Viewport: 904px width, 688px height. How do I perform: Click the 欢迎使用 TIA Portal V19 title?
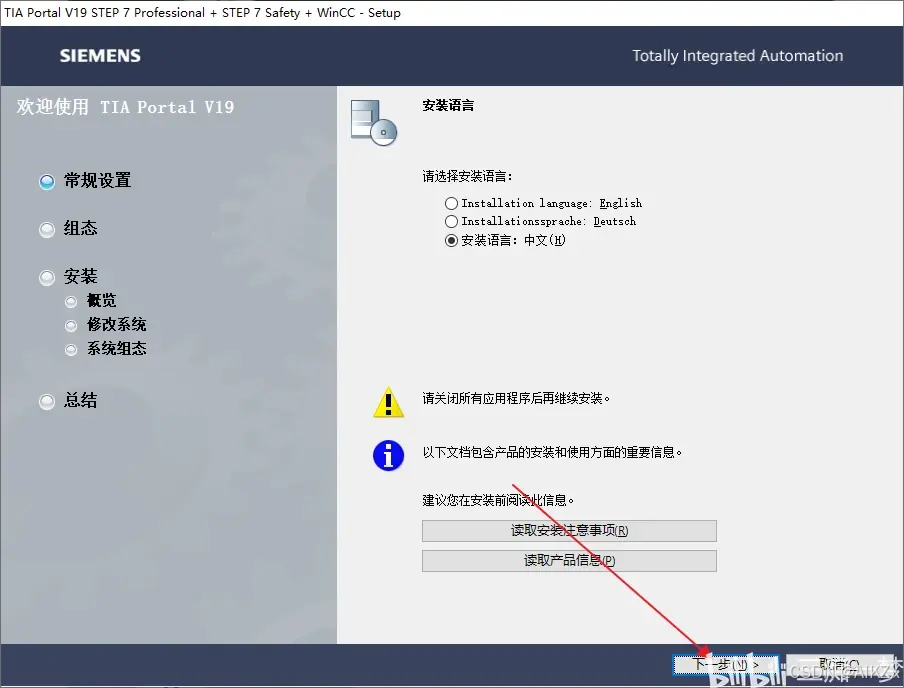(125, 107)
